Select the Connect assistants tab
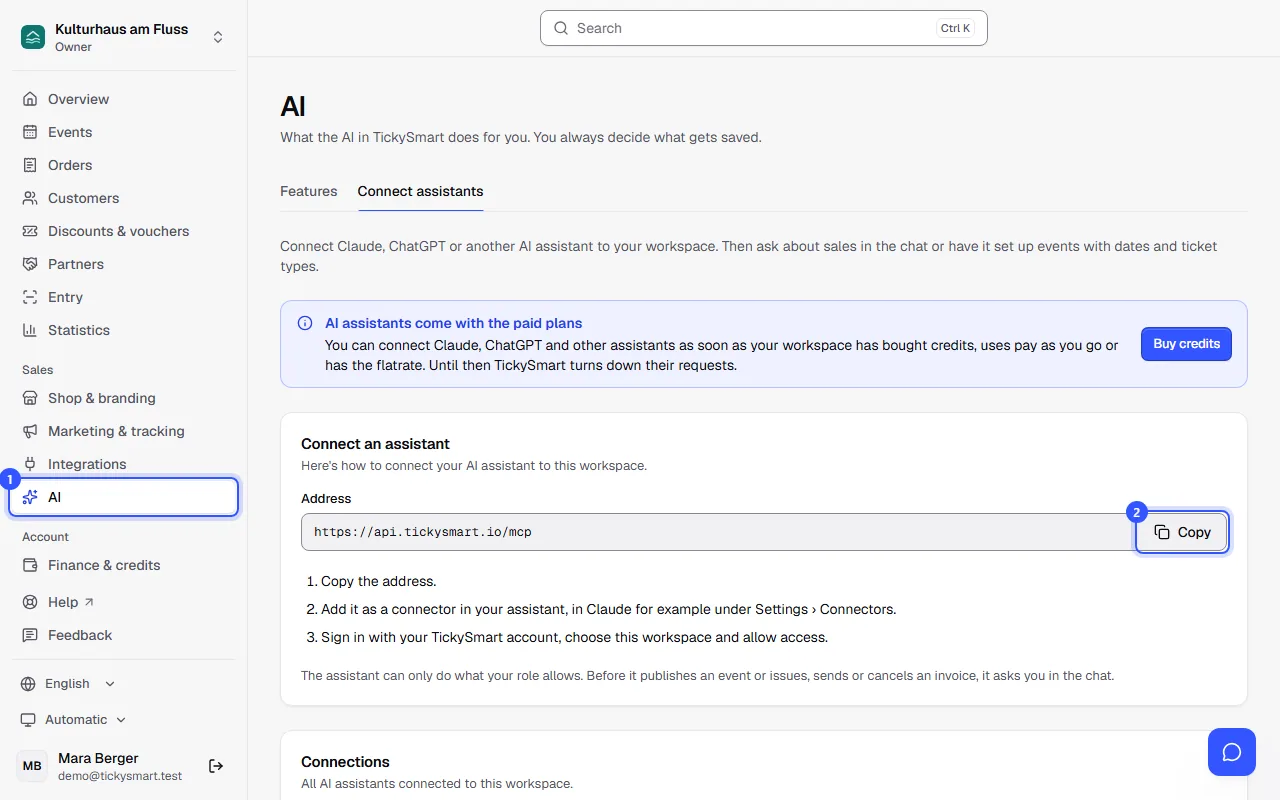Image resolution: width=1280 pixels, height=800 pixels. point(421,191)
